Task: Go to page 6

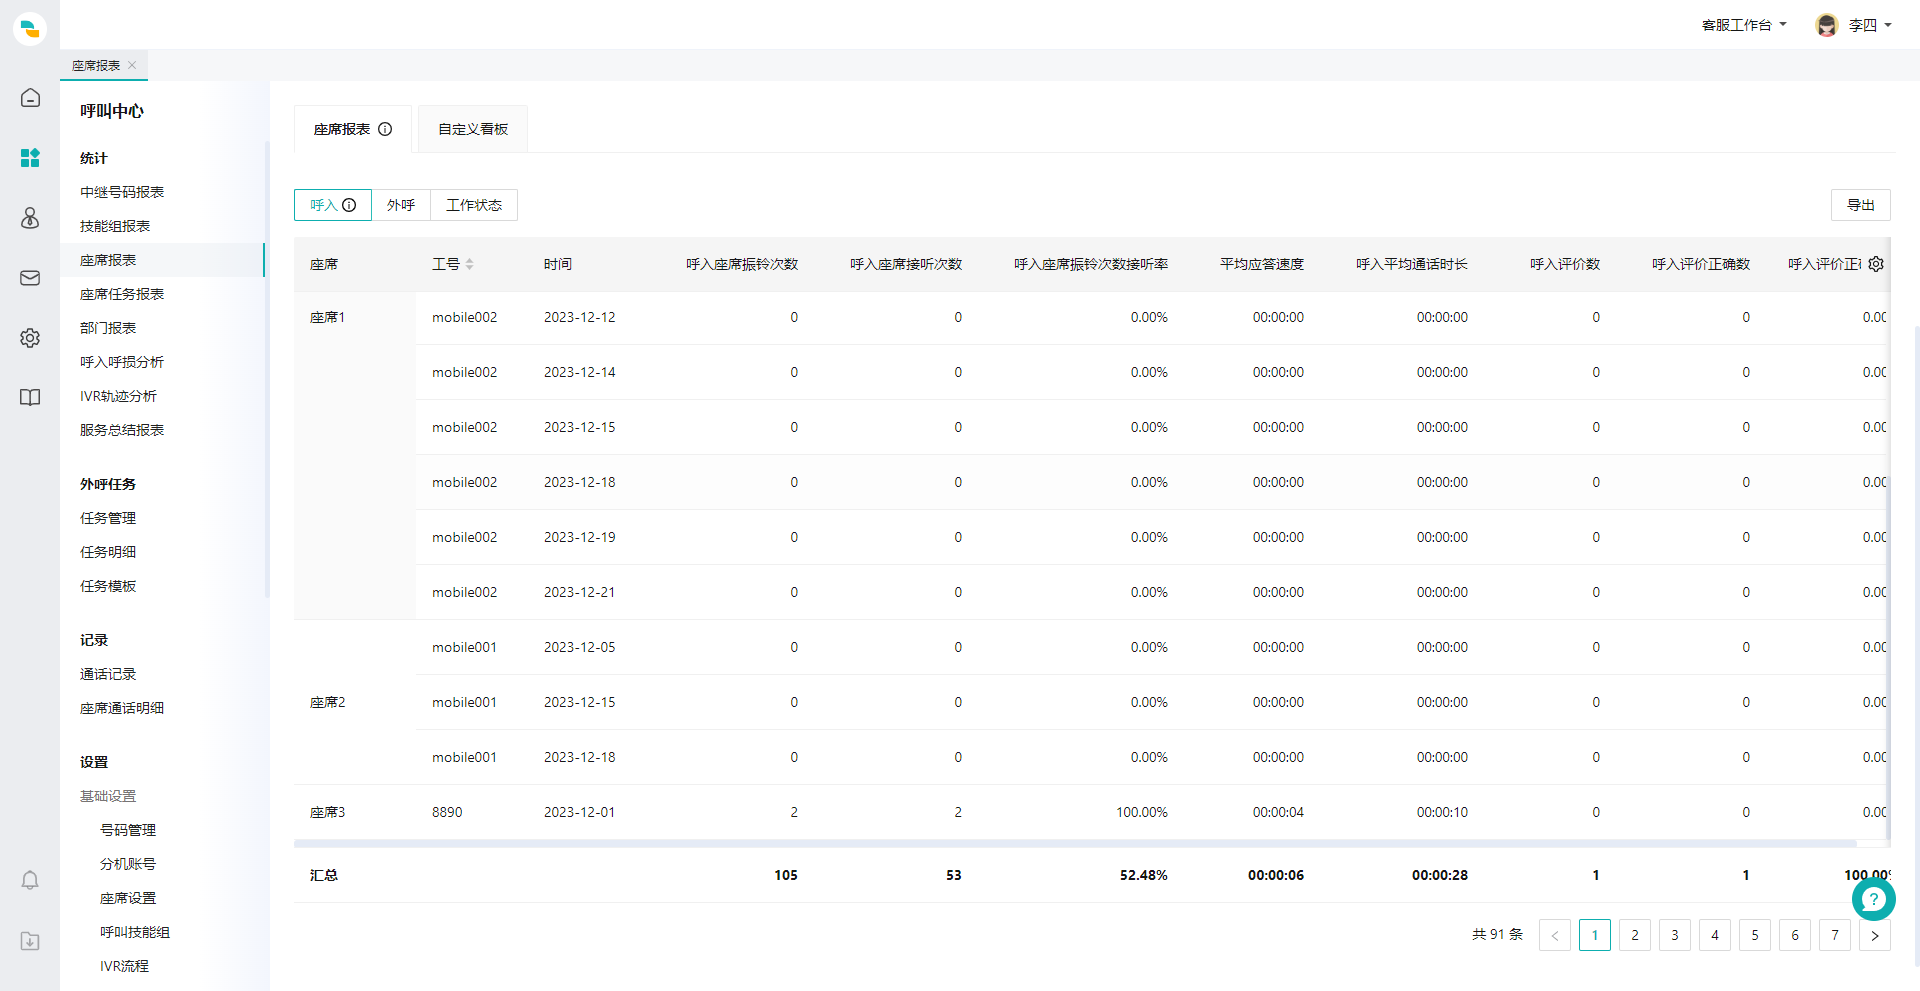Action: [1795, 935]
